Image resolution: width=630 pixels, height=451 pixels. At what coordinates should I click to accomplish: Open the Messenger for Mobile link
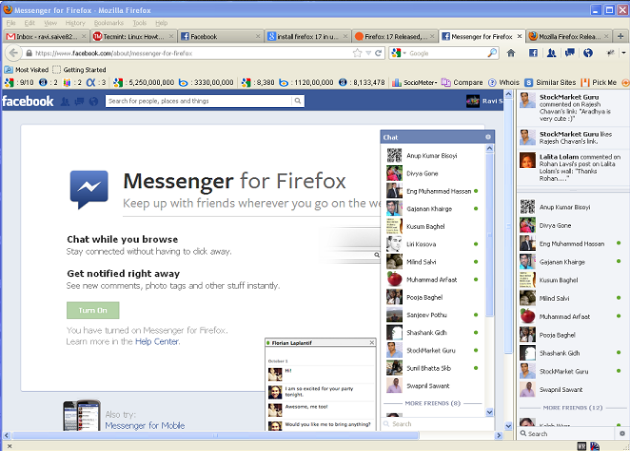[145, 425]
